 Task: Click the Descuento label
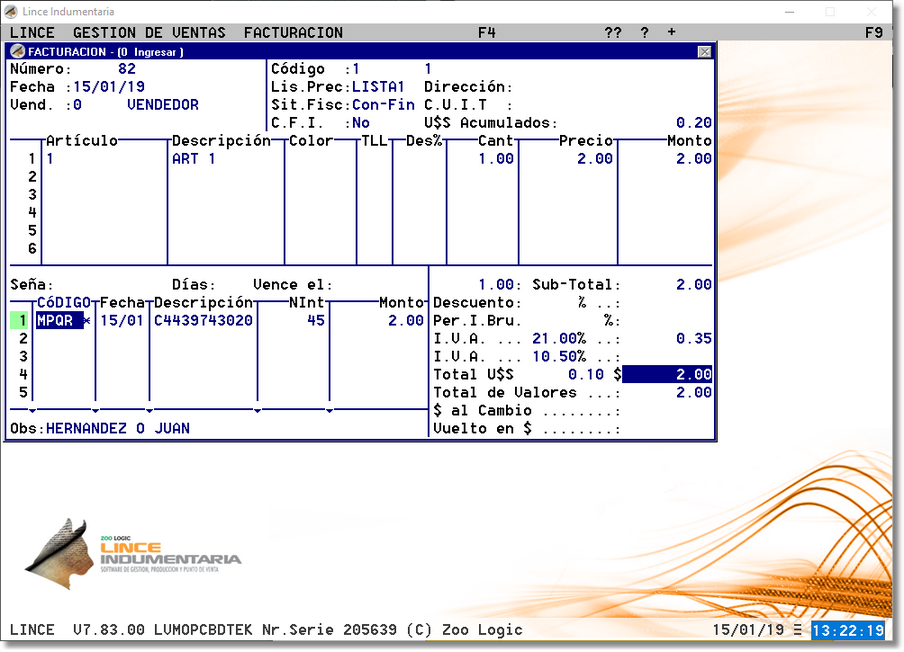(477, 303)
